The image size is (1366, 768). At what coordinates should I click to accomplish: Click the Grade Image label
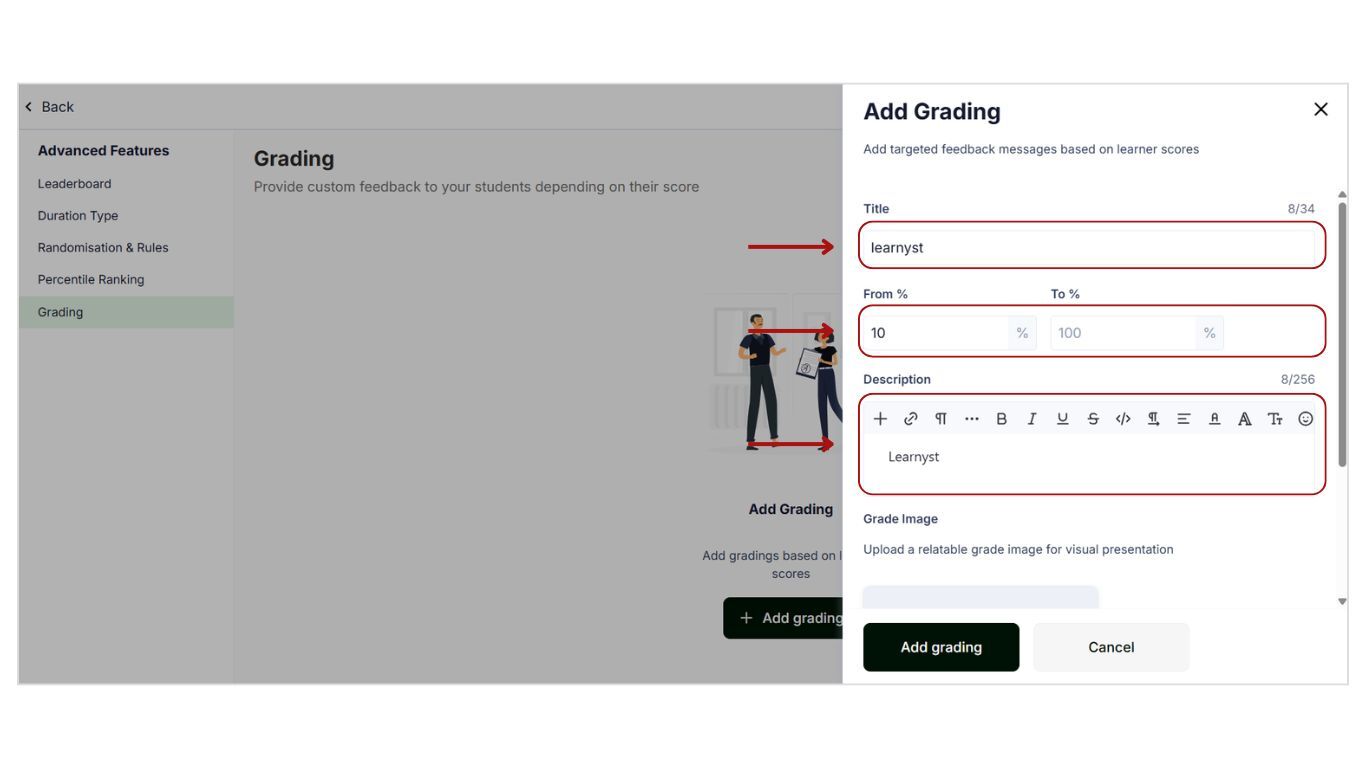(901, 519)
